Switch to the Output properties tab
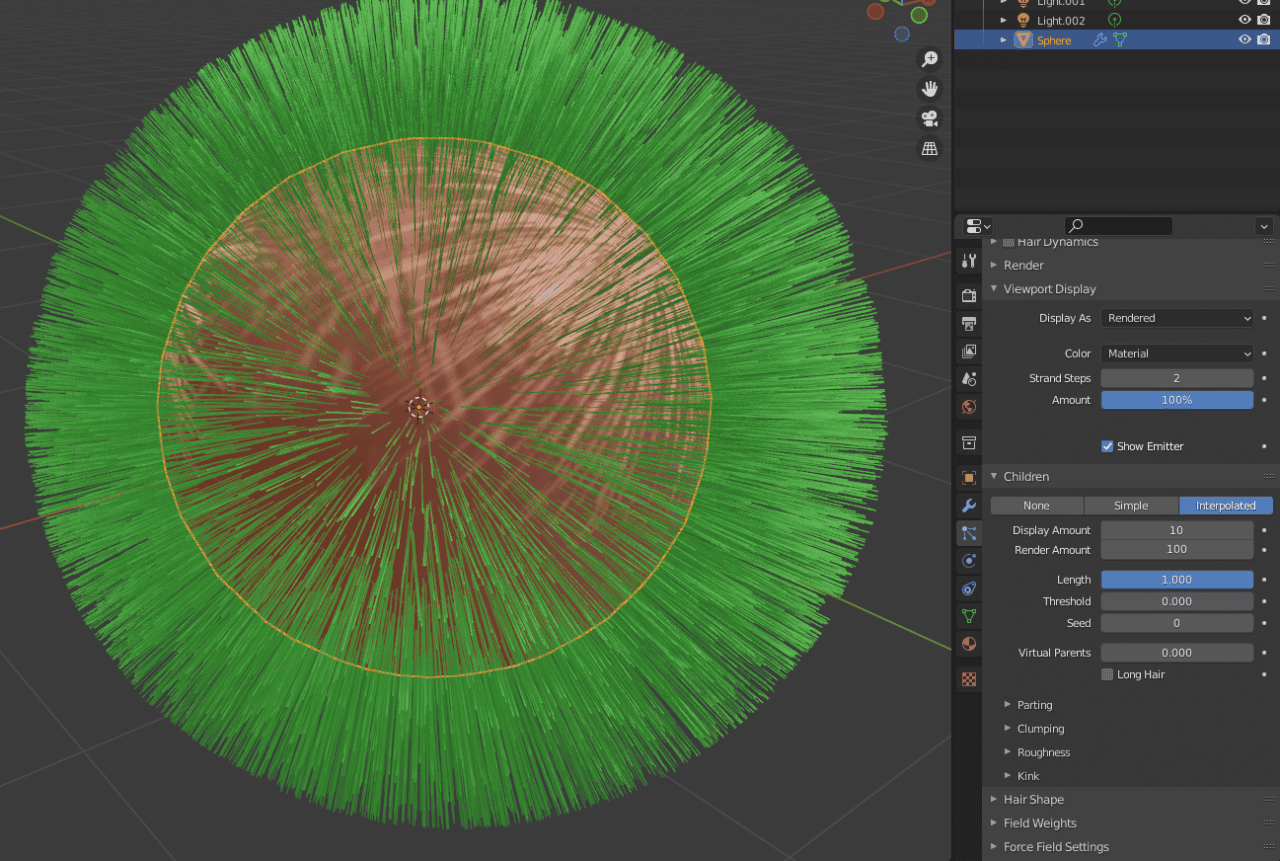 967,324
